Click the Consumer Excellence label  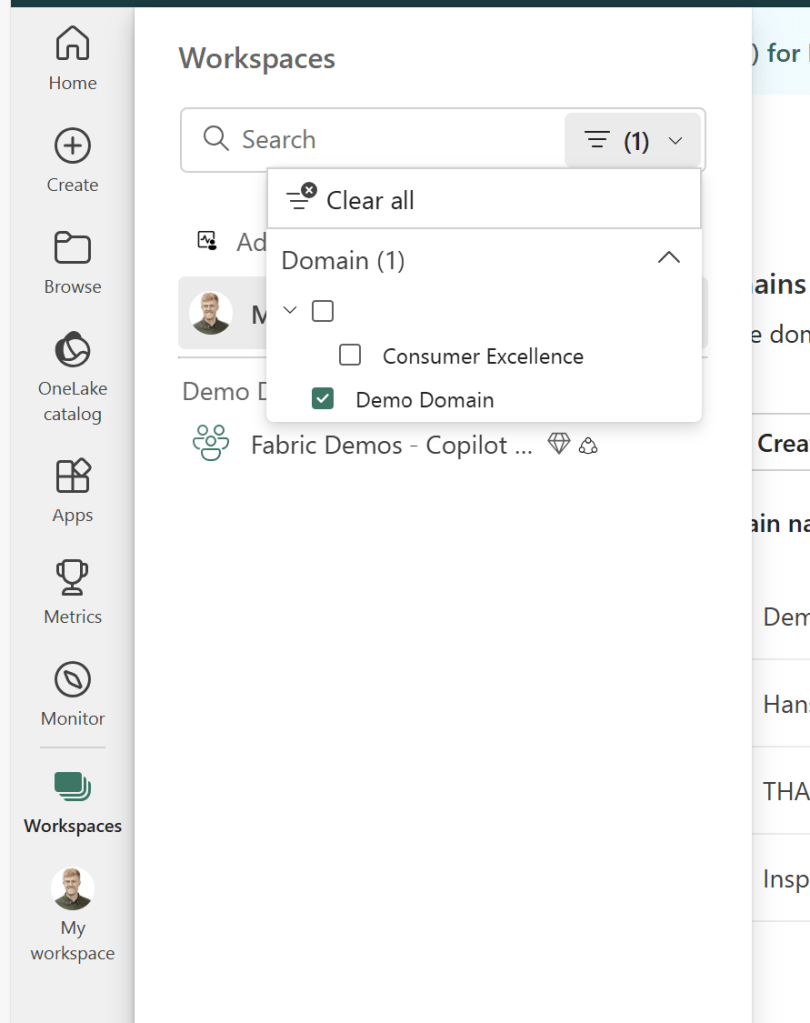point(482,356)
